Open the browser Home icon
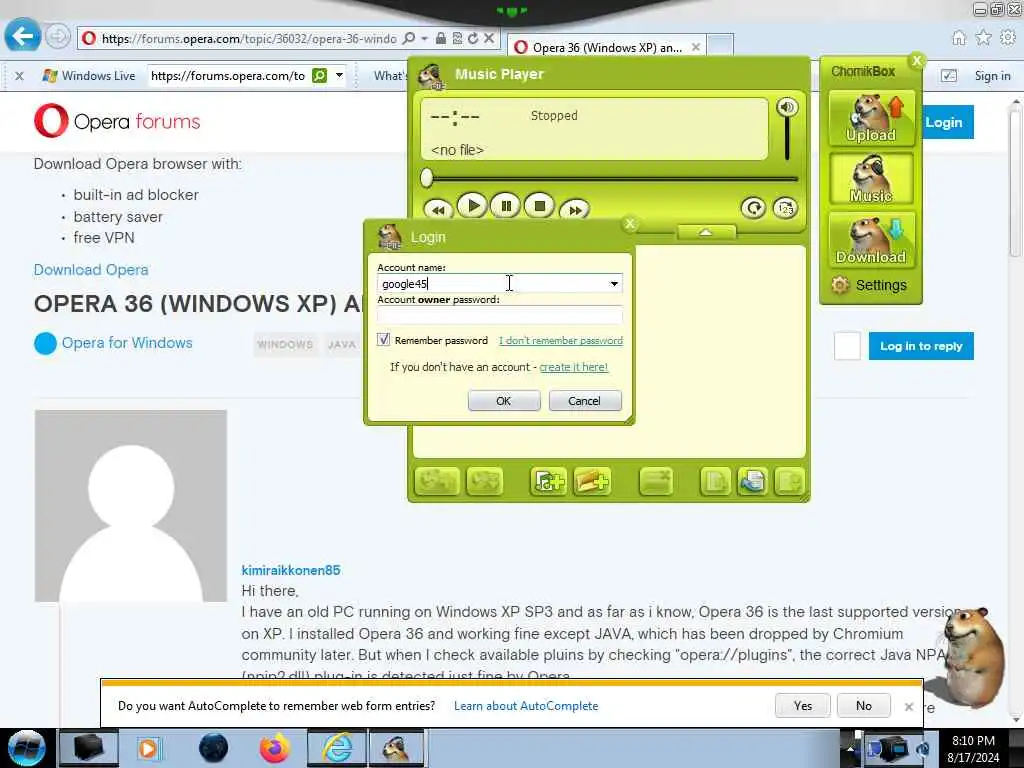The height and width of the screenshot is (768, 1024). pos(959,38)
